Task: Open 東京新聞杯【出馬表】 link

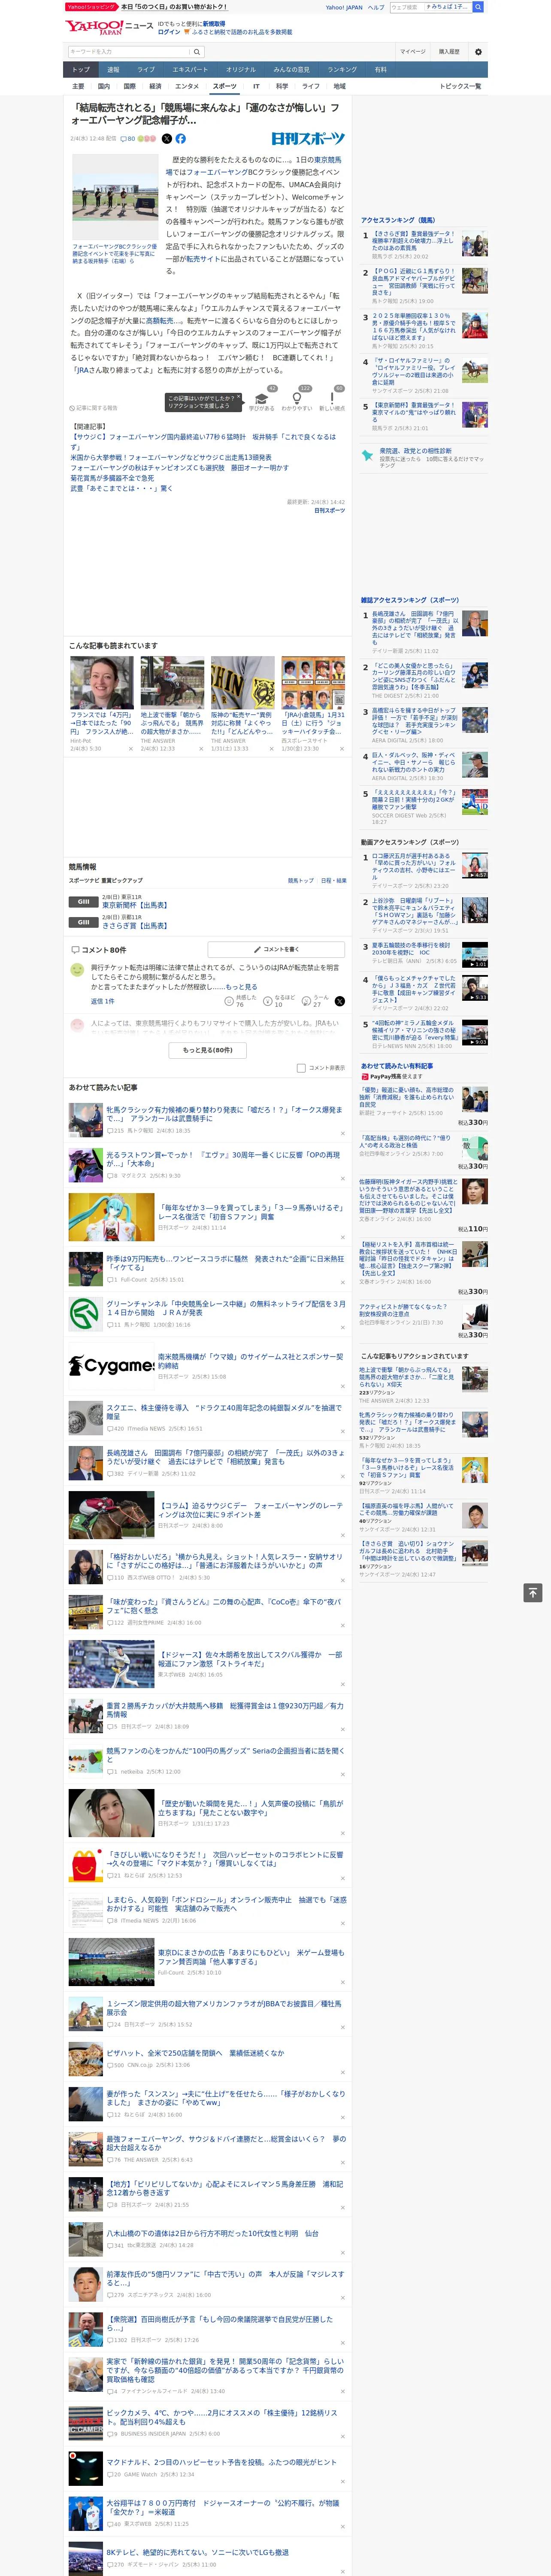Action: pos(135,906)
